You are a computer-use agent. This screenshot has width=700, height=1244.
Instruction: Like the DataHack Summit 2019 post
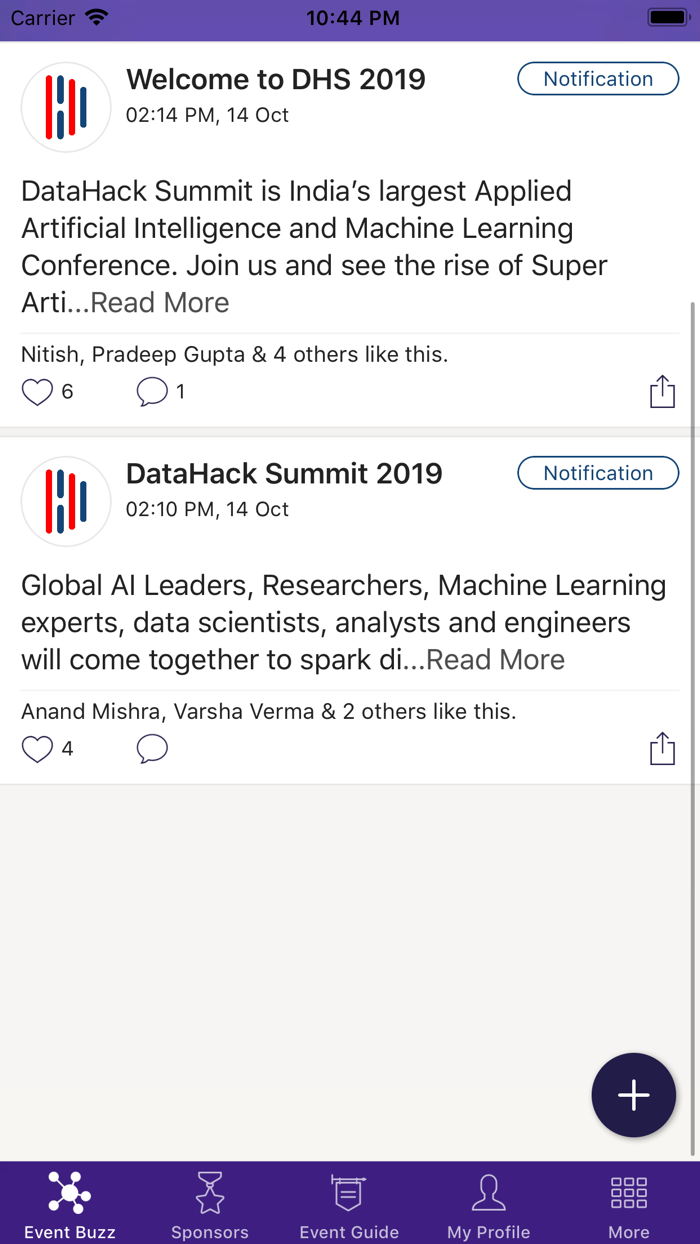pyautogui.click(x=36, y=748)
